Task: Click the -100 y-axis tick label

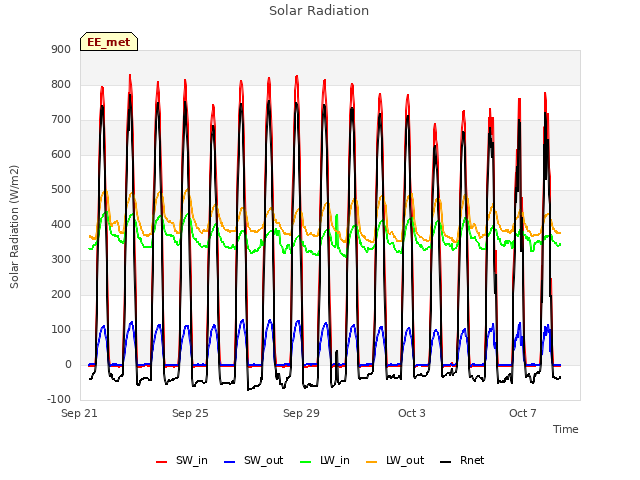Action: (59, 400)
